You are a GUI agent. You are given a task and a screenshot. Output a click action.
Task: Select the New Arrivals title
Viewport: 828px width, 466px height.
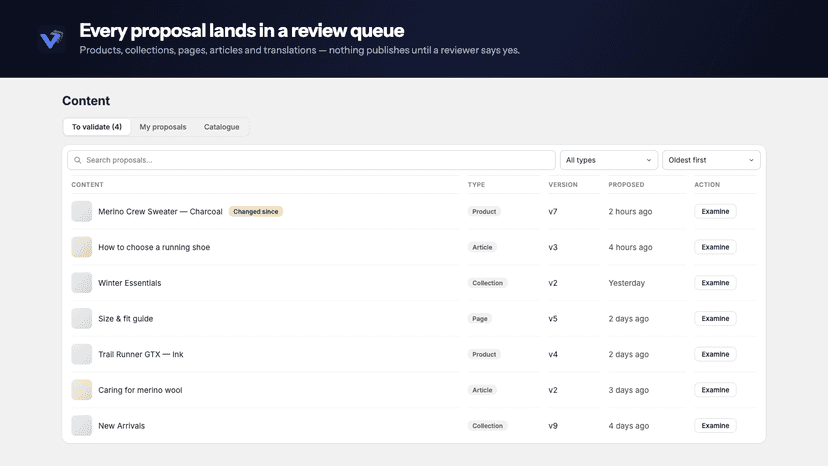click(121, 426)
